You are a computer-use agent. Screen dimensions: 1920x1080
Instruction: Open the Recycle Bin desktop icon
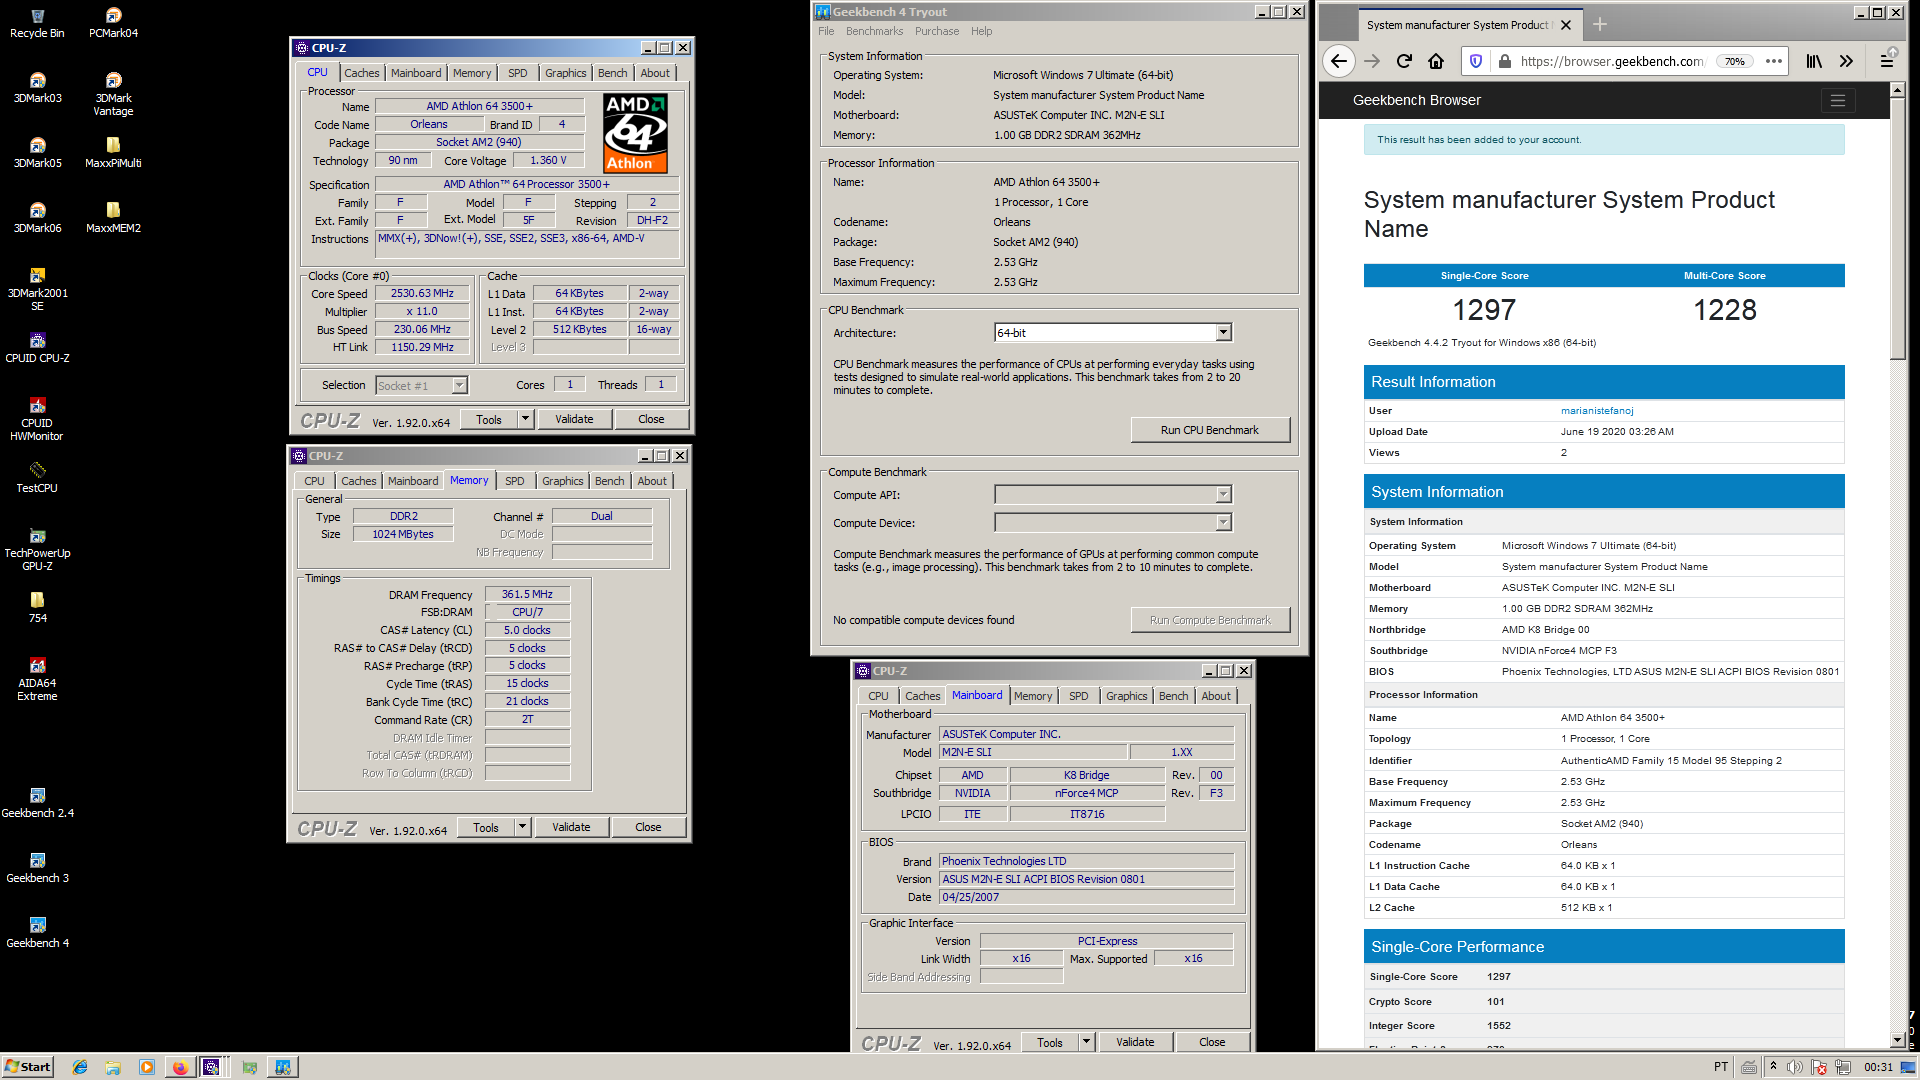pyautogui.click(x=37, y=23)
